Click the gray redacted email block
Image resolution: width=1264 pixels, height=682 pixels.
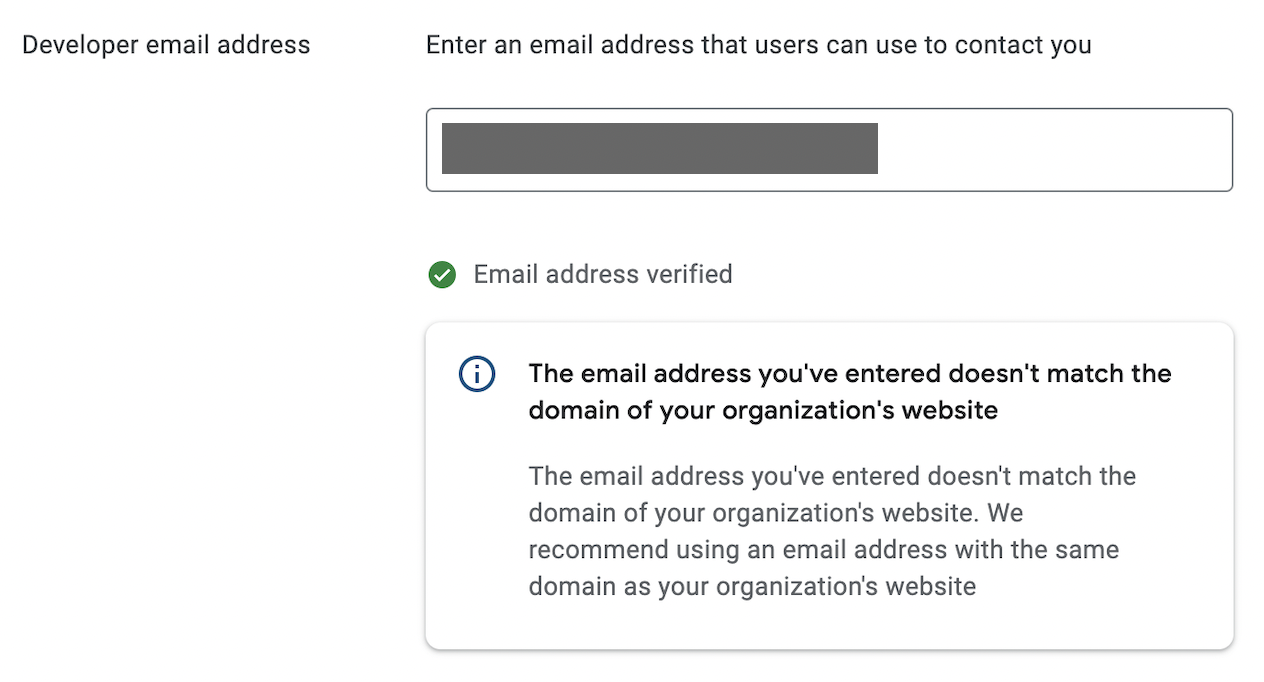click(660, 149)
